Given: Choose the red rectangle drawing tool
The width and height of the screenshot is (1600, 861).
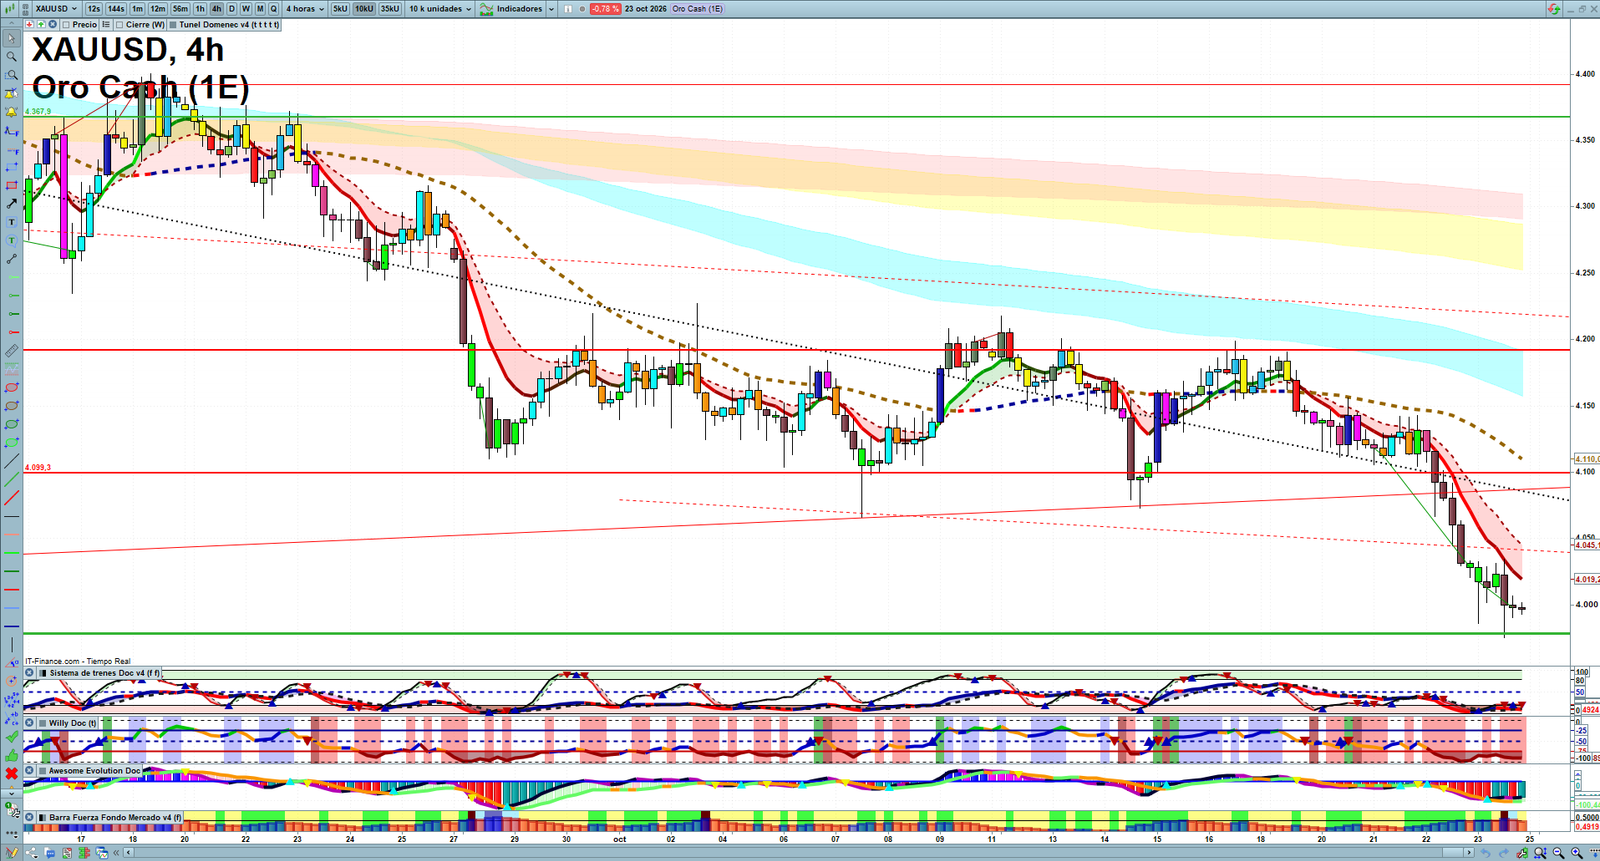Looking at the screenshot, I should (11, 185).
